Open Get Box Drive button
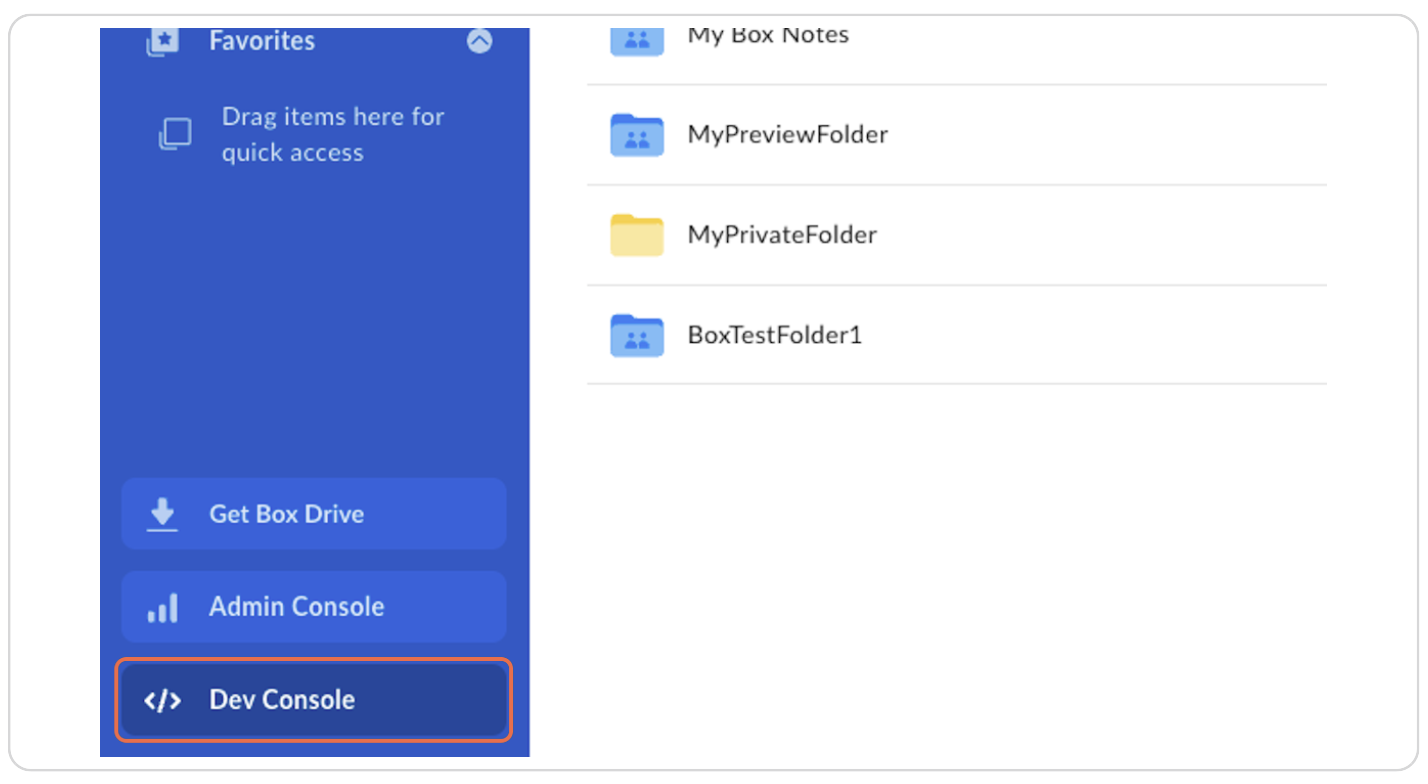Viewport: 1428px width, 784px height. (314, 514)
